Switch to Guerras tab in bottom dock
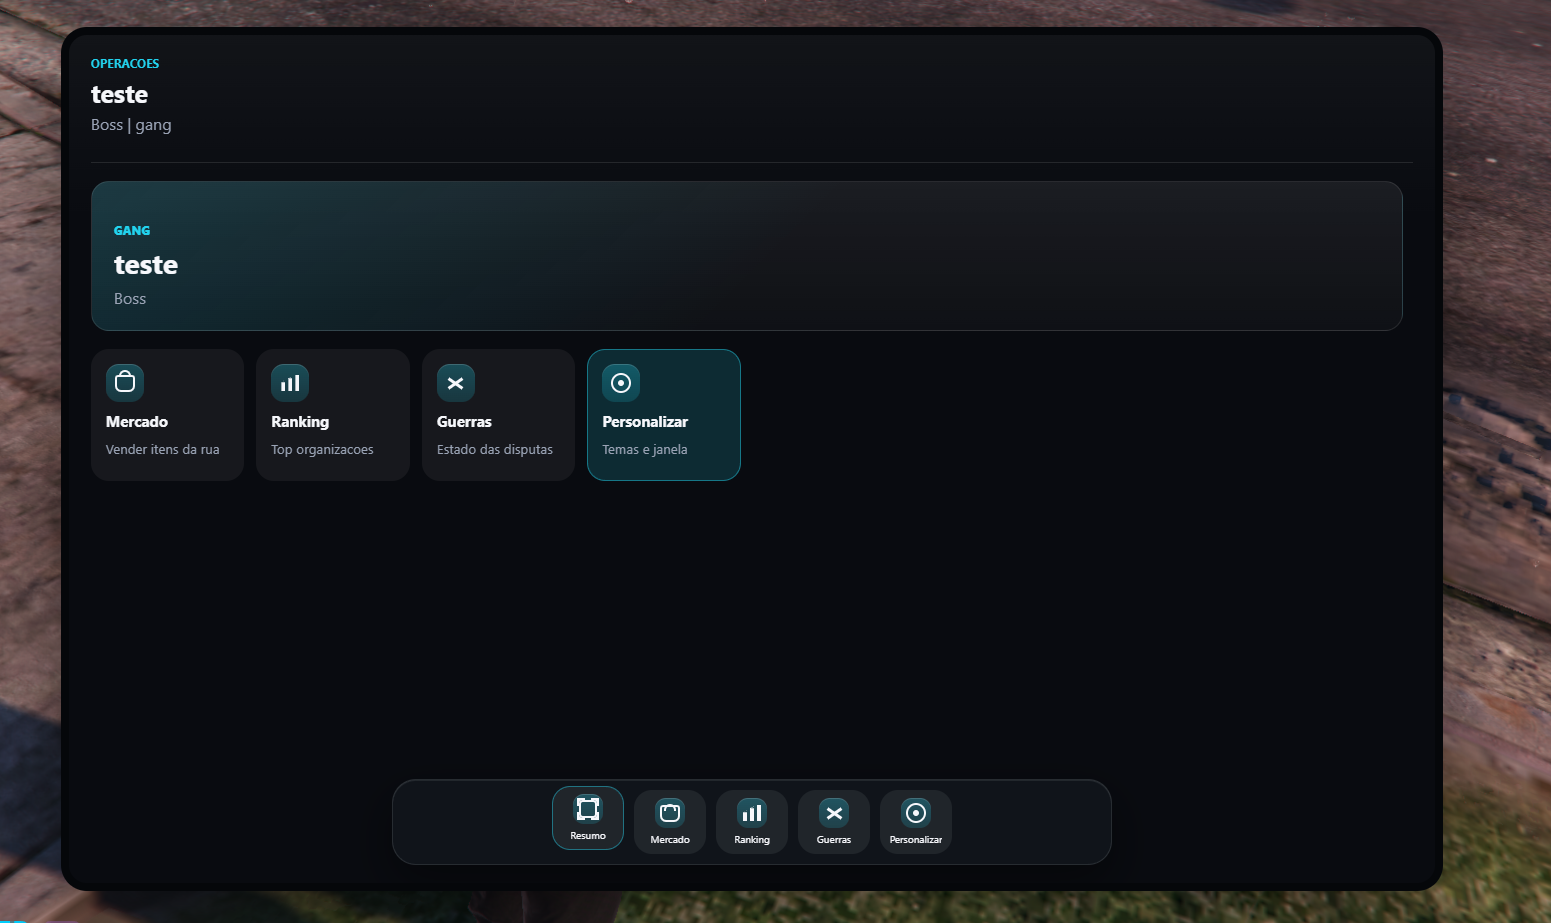This screenshot has height=923, width=1551. point(834,822)
